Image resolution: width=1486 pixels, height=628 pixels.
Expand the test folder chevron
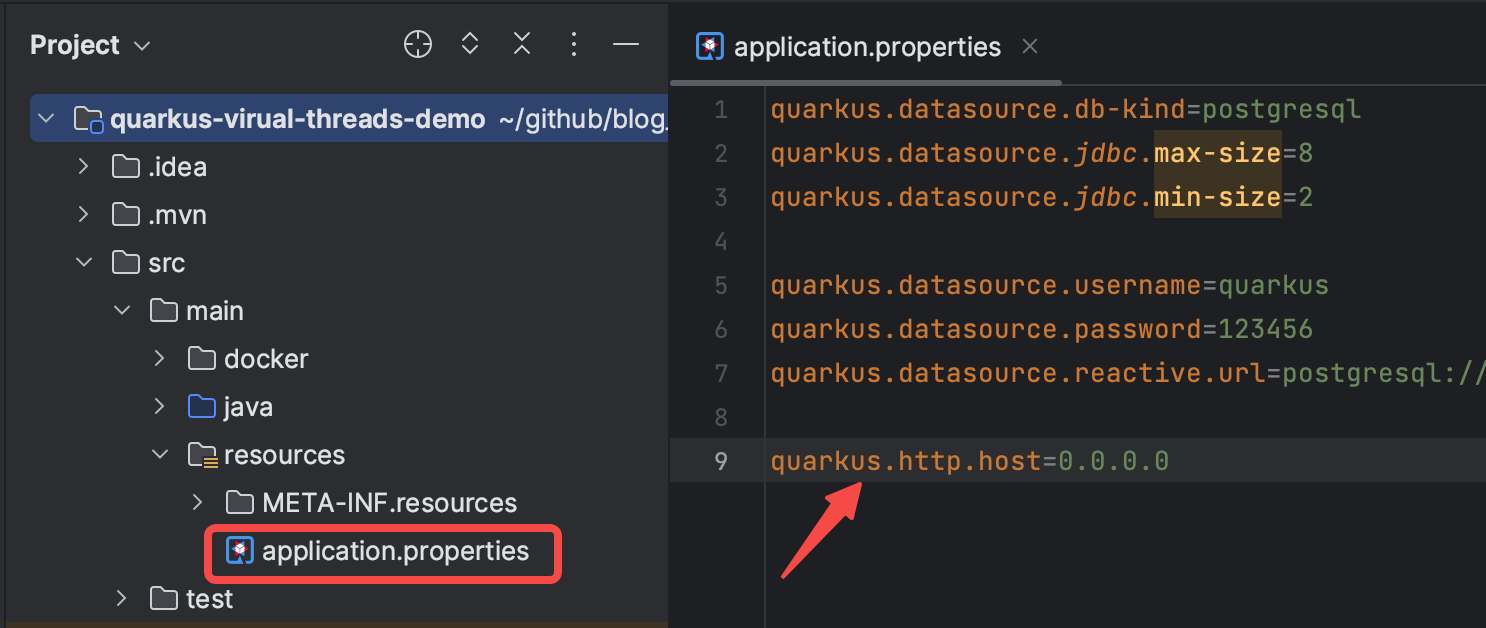click(x=121, y=598)
